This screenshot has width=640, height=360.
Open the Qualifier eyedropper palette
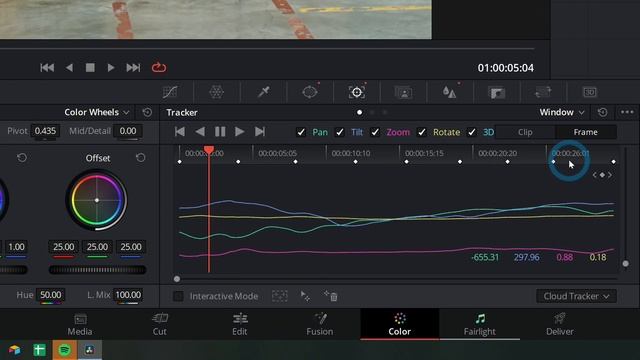pyautogui.click(x=263, y=92)
